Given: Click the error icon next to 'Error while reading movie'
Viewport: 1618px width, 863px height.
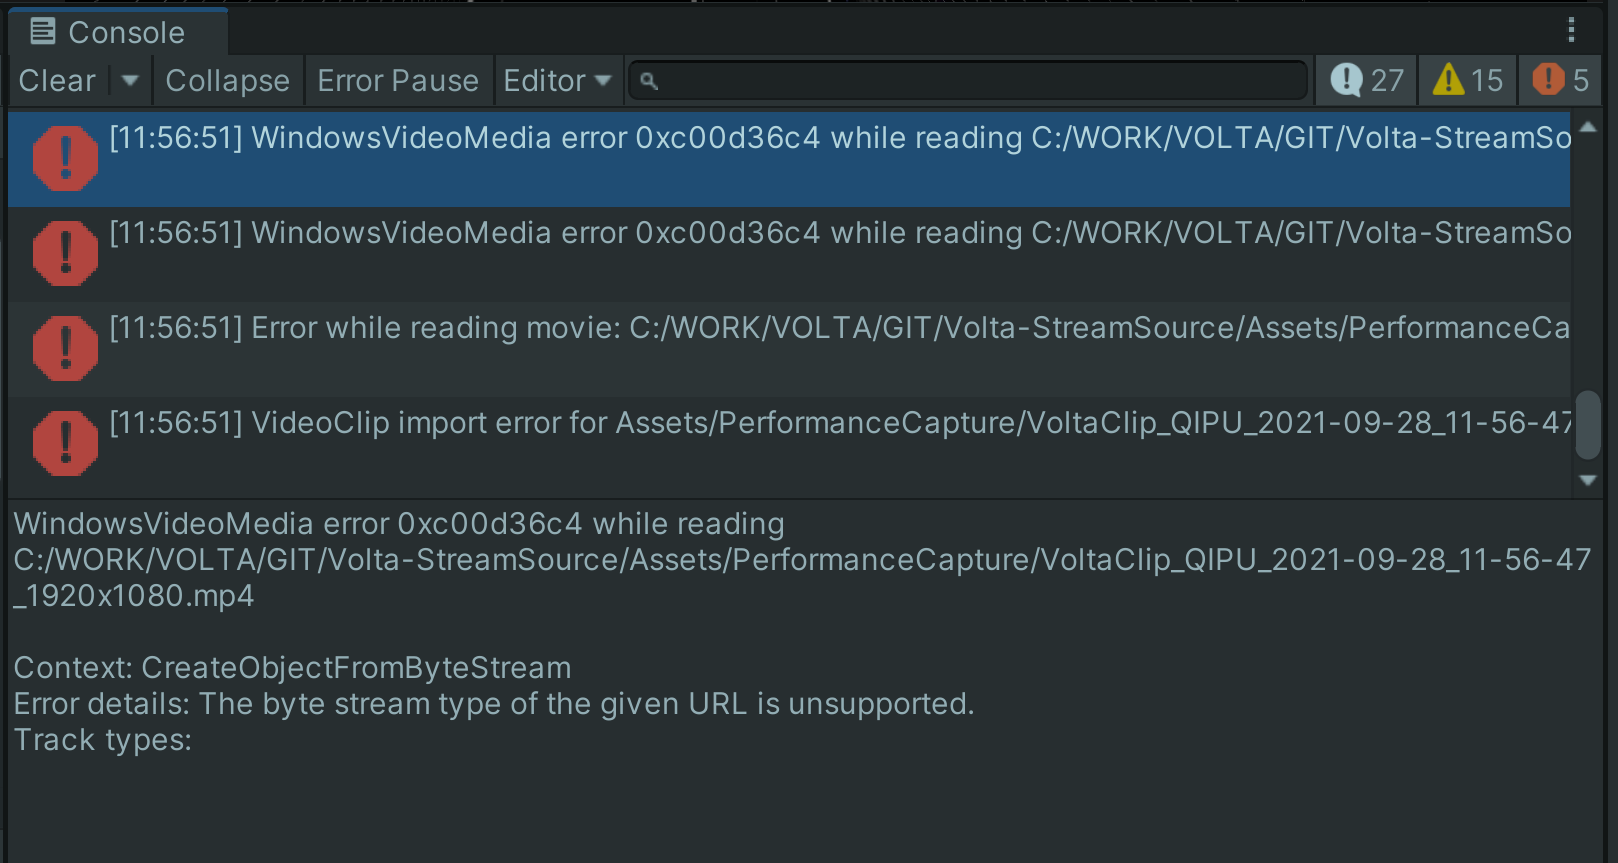Looking at the screenshot, I should (x=64, y=347).
